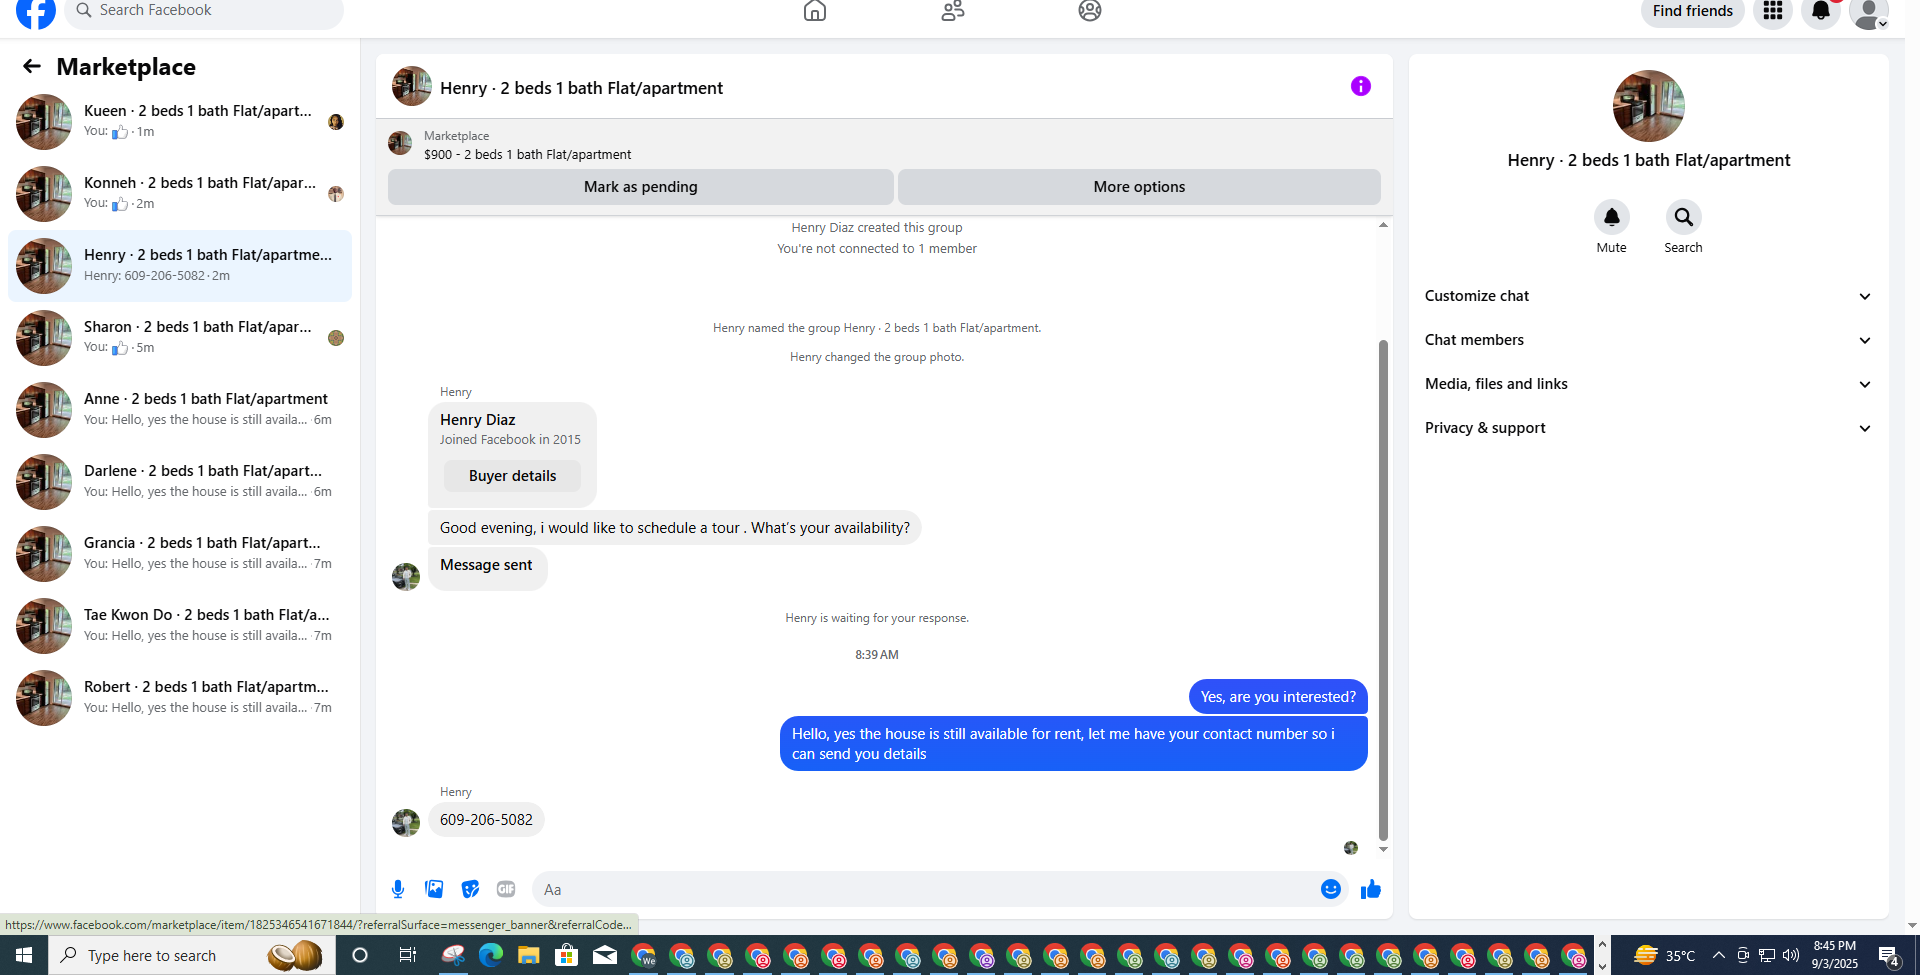Attach a photo to the message
Image resolution: width=1920 pixels, height=975 pixels.
[x=434, y=889]
